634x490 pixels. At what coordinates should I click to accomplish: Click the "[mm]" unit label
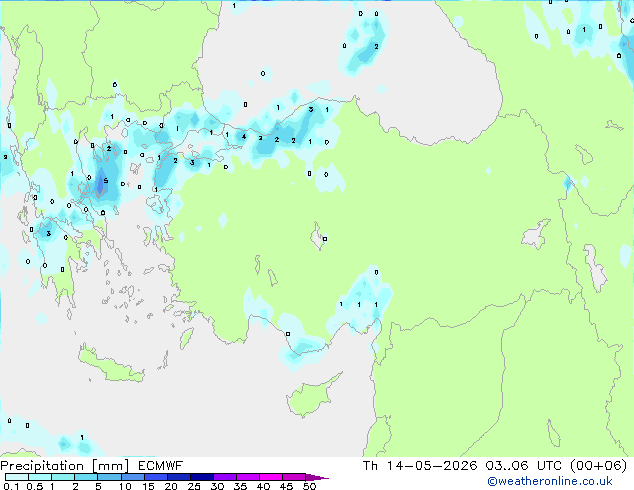[x=111, y=466]
